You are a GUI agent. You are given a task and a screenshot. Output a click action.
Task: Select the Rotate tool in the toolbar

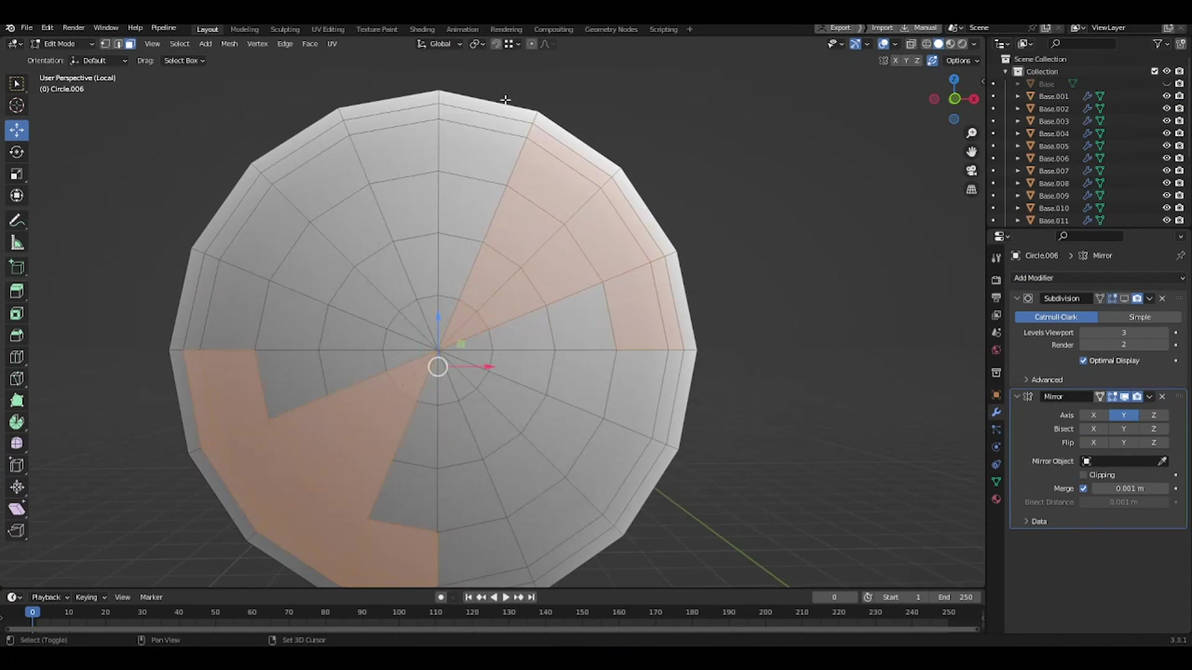coord(17,152)
